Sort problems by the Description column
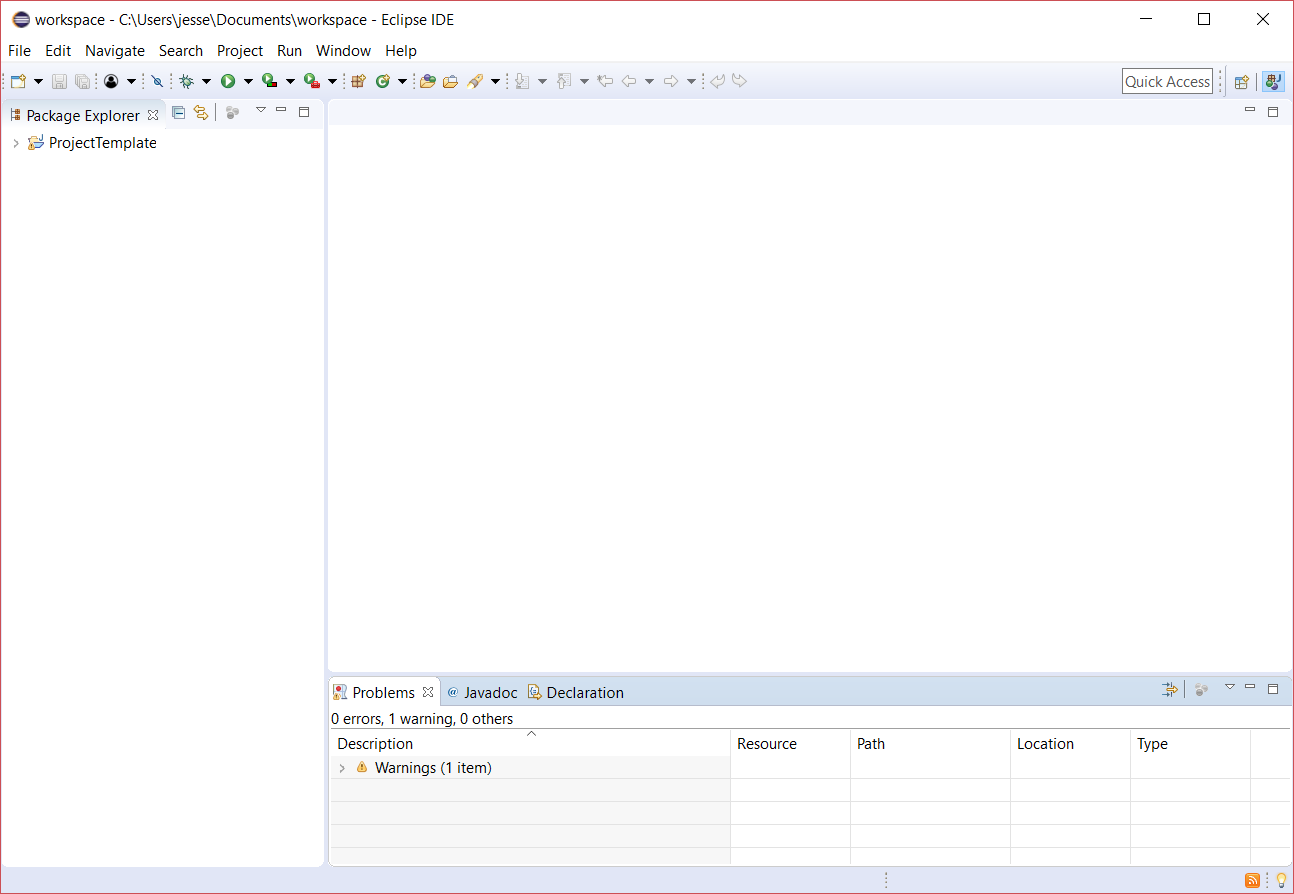The width and height of the screenshot is (1294, 894). pos(375,743)
